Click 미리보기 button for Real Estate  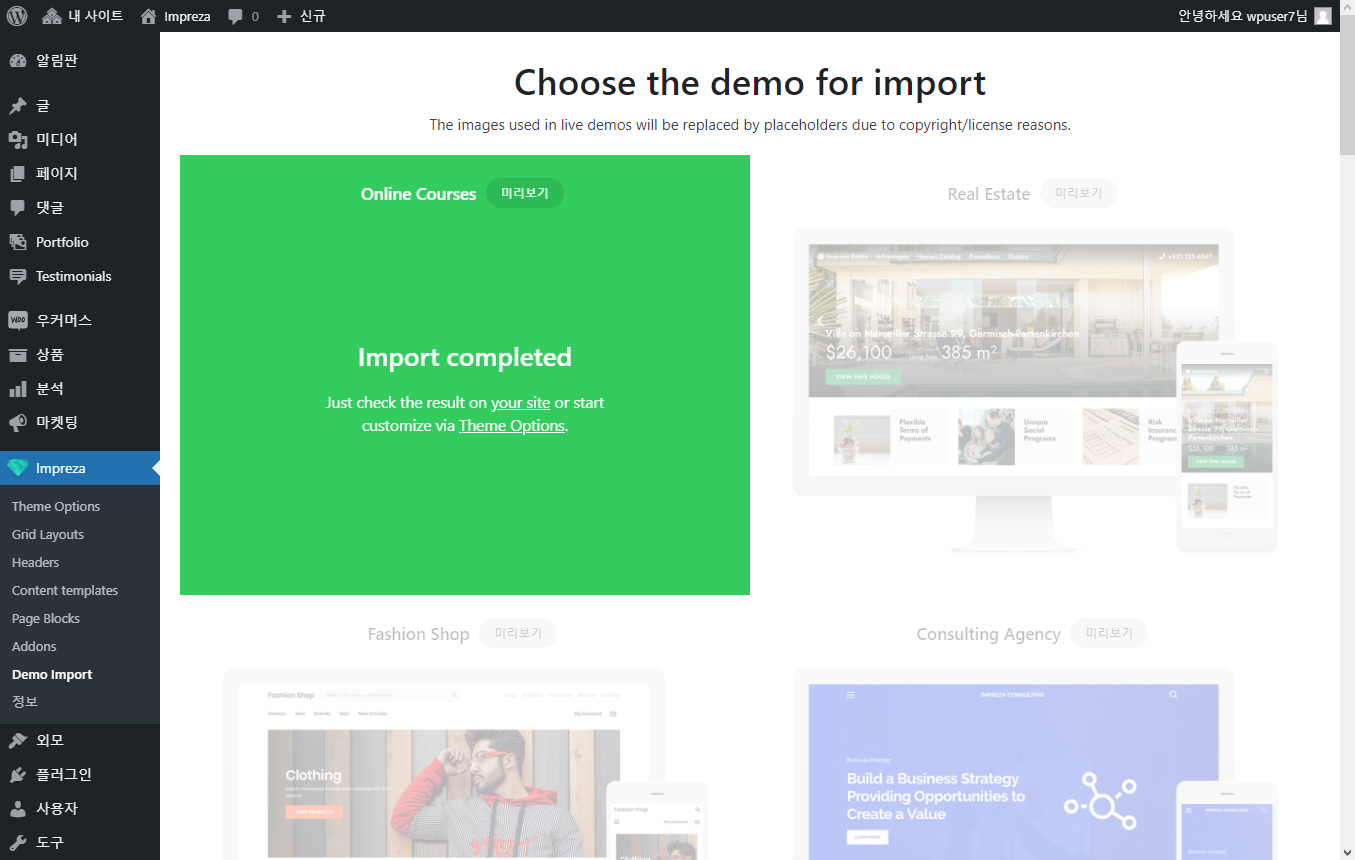coord(1079,194)
